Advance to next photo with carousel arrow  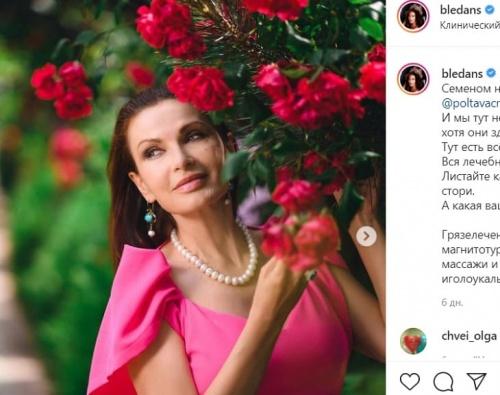tap(366, 236)
